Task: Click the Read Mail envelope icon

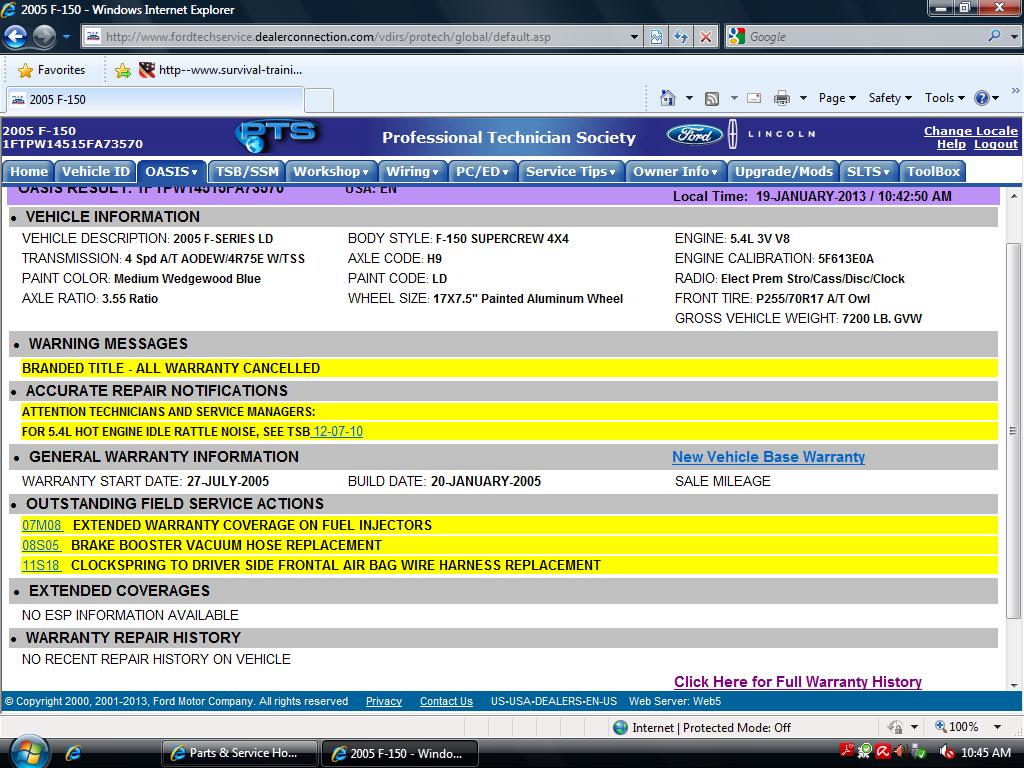Action: (754, 98)
